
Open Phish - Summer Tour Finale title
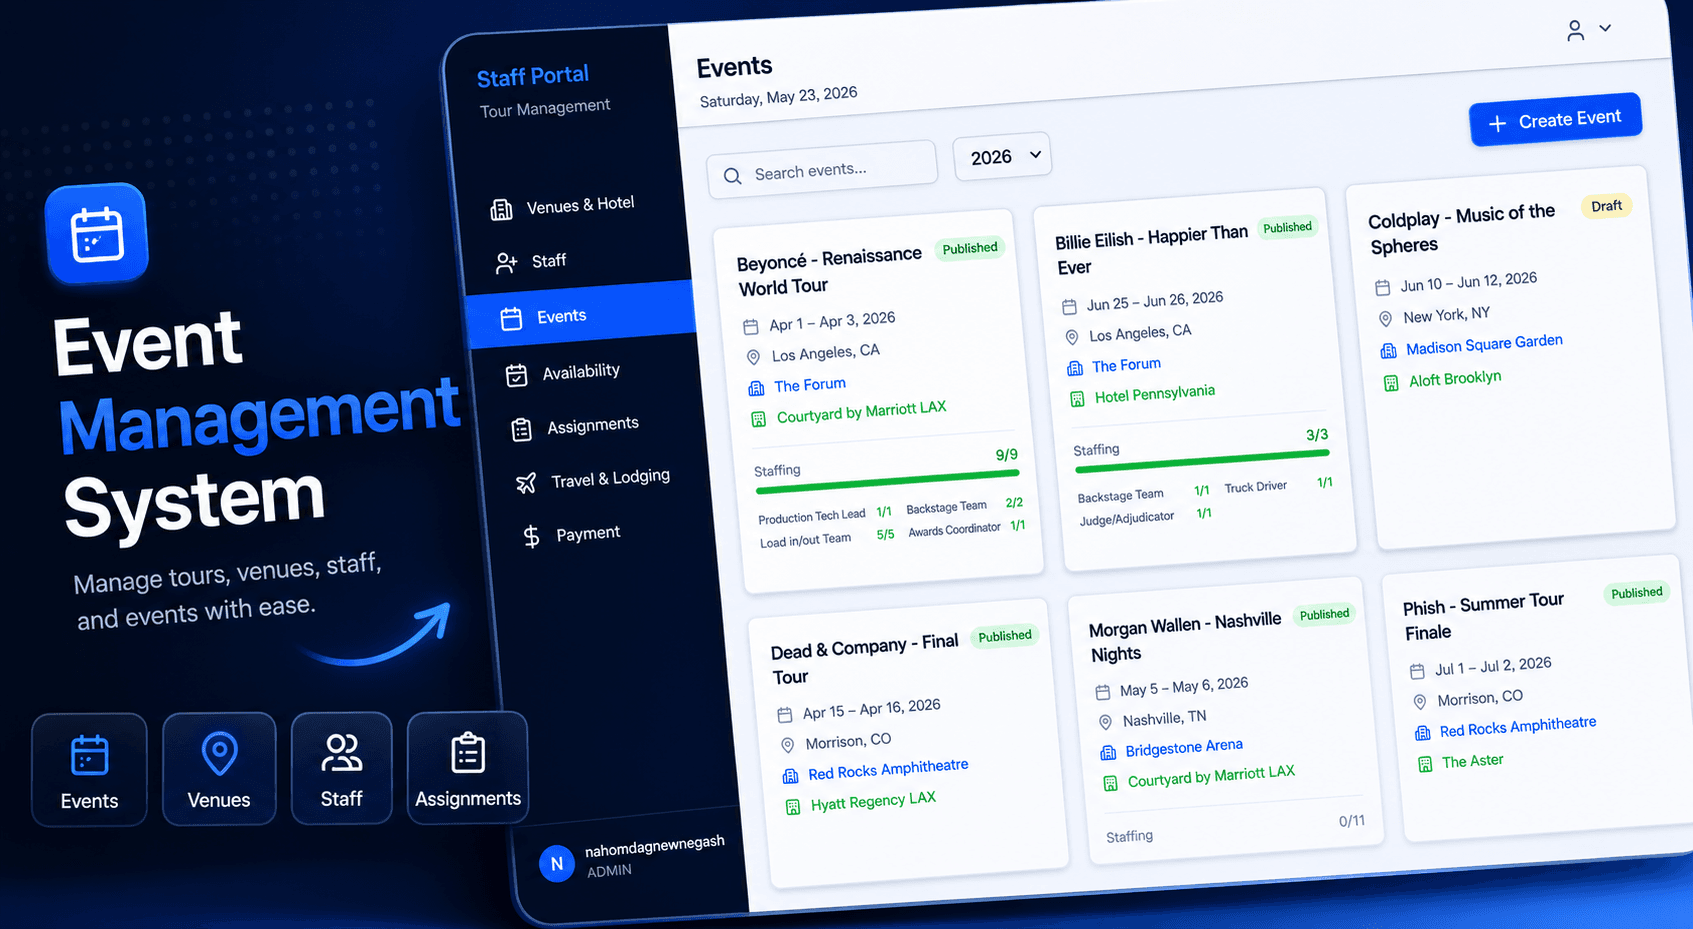1483,618
